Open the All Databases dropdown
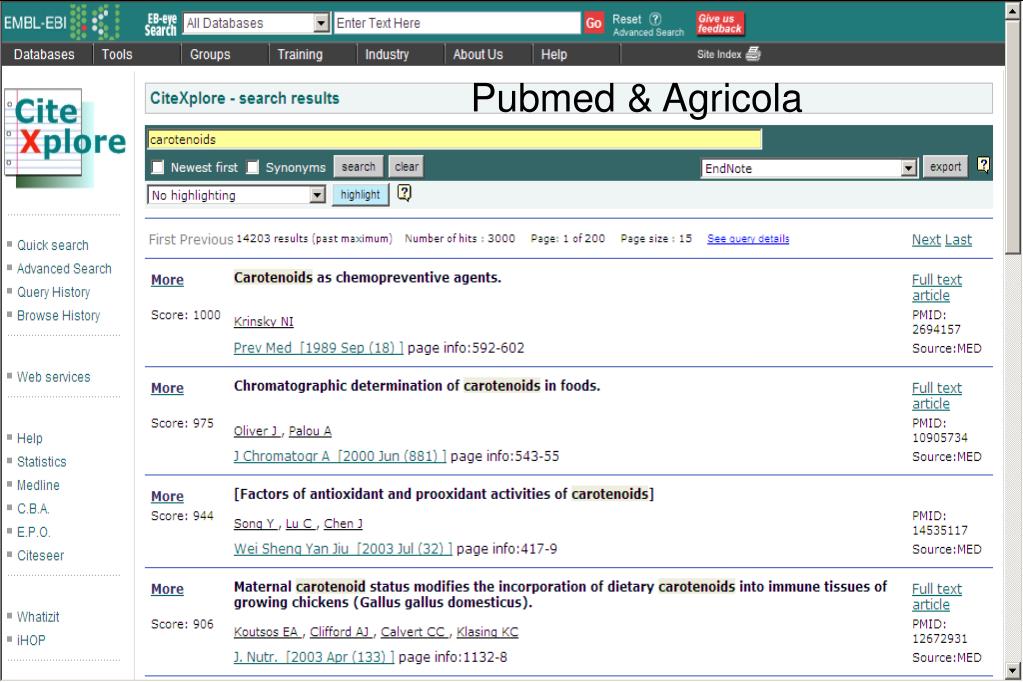1023x682 pixels. coord(256,23)
